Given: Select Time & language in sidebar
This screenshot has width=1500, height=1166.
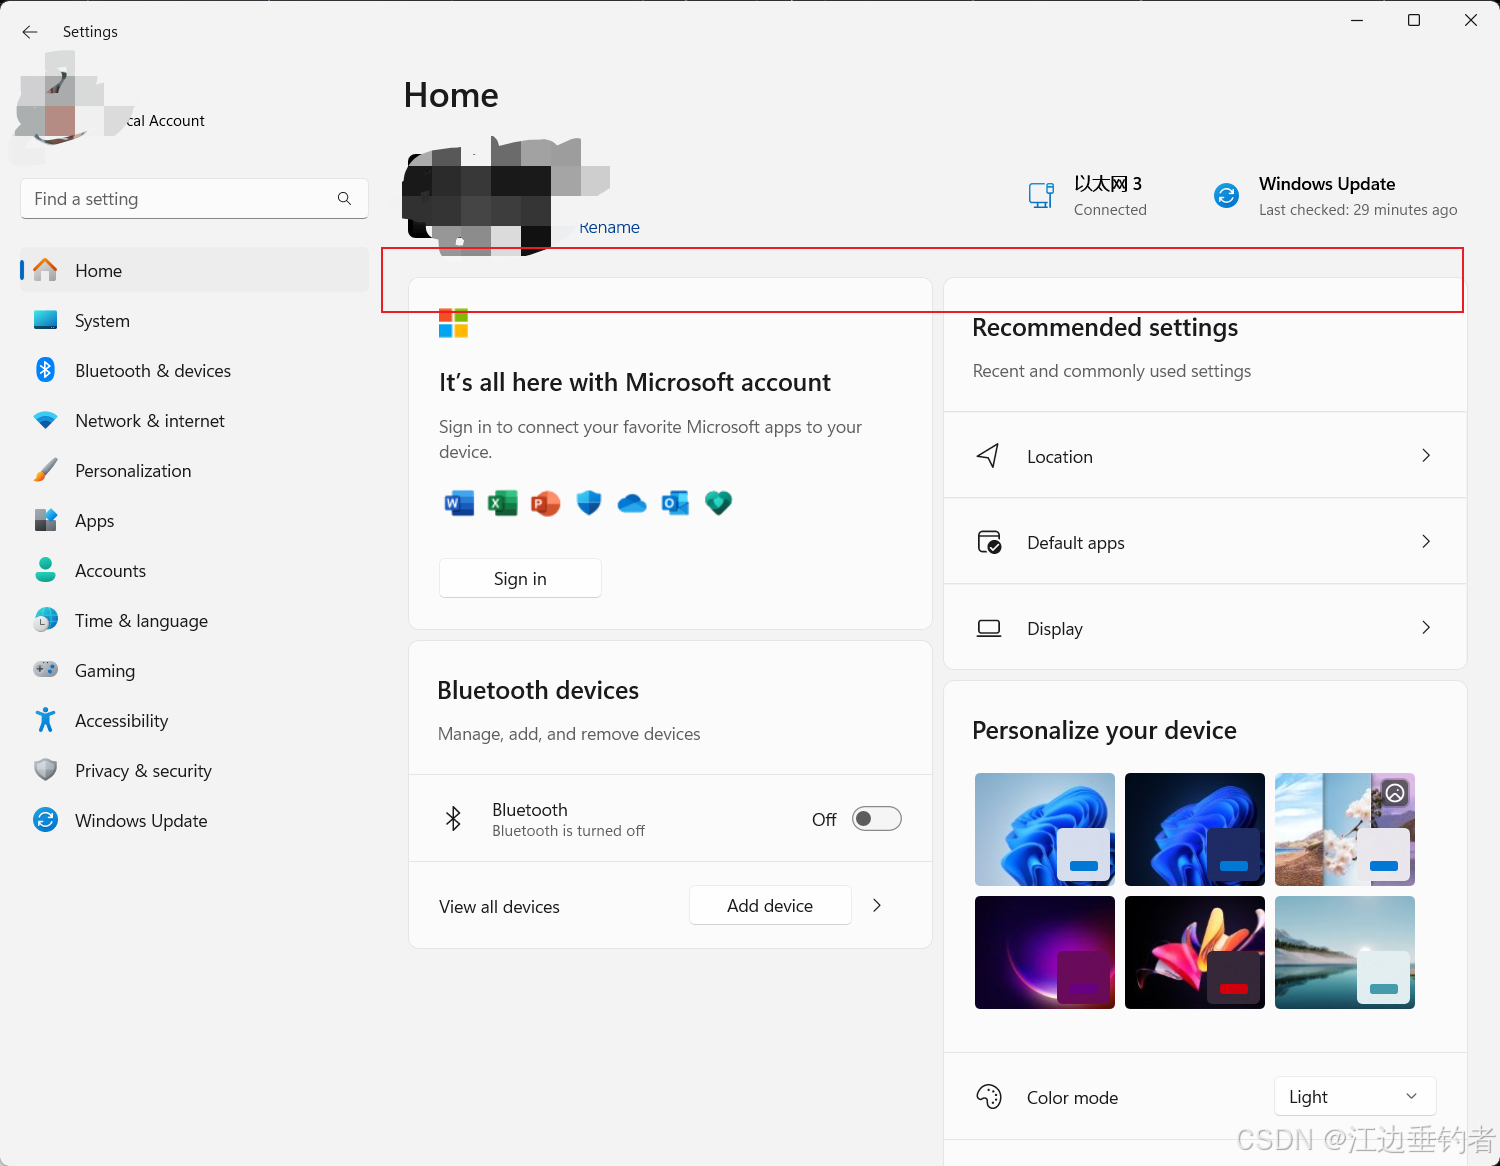Looking at the screenshot, I should (x=194, y=620).
